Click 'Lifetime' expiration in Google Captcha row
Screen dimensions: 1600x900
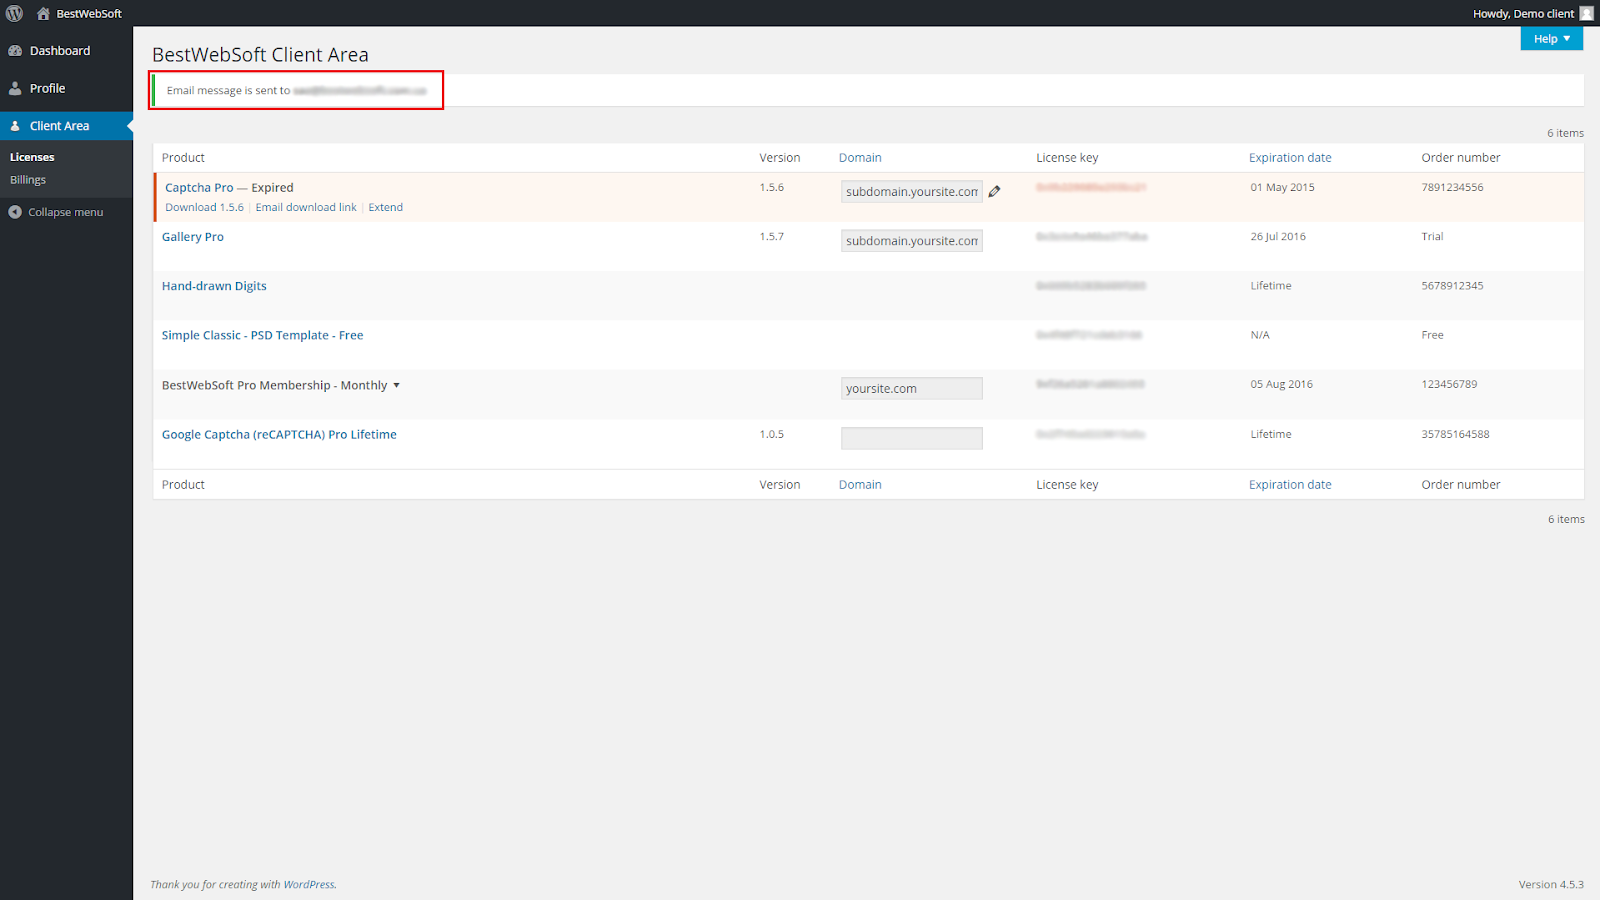1270,434
